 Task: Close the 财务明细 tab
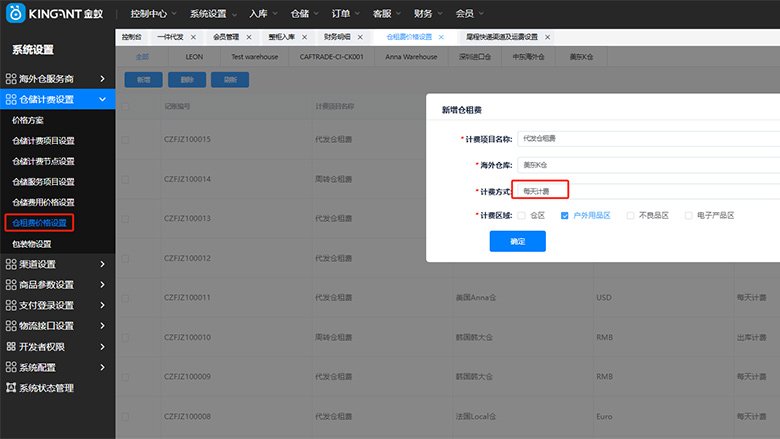pyautogui.click(x=360, y=37)
